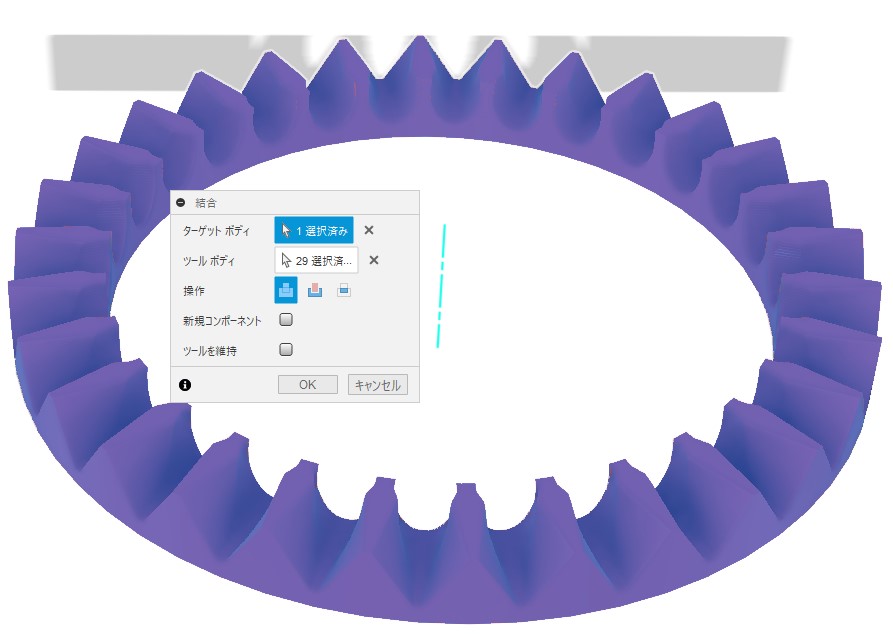Screen dimensions: 893x635
Task: Dismiss the dialog with キャンセル
Action: pos(378,385)
